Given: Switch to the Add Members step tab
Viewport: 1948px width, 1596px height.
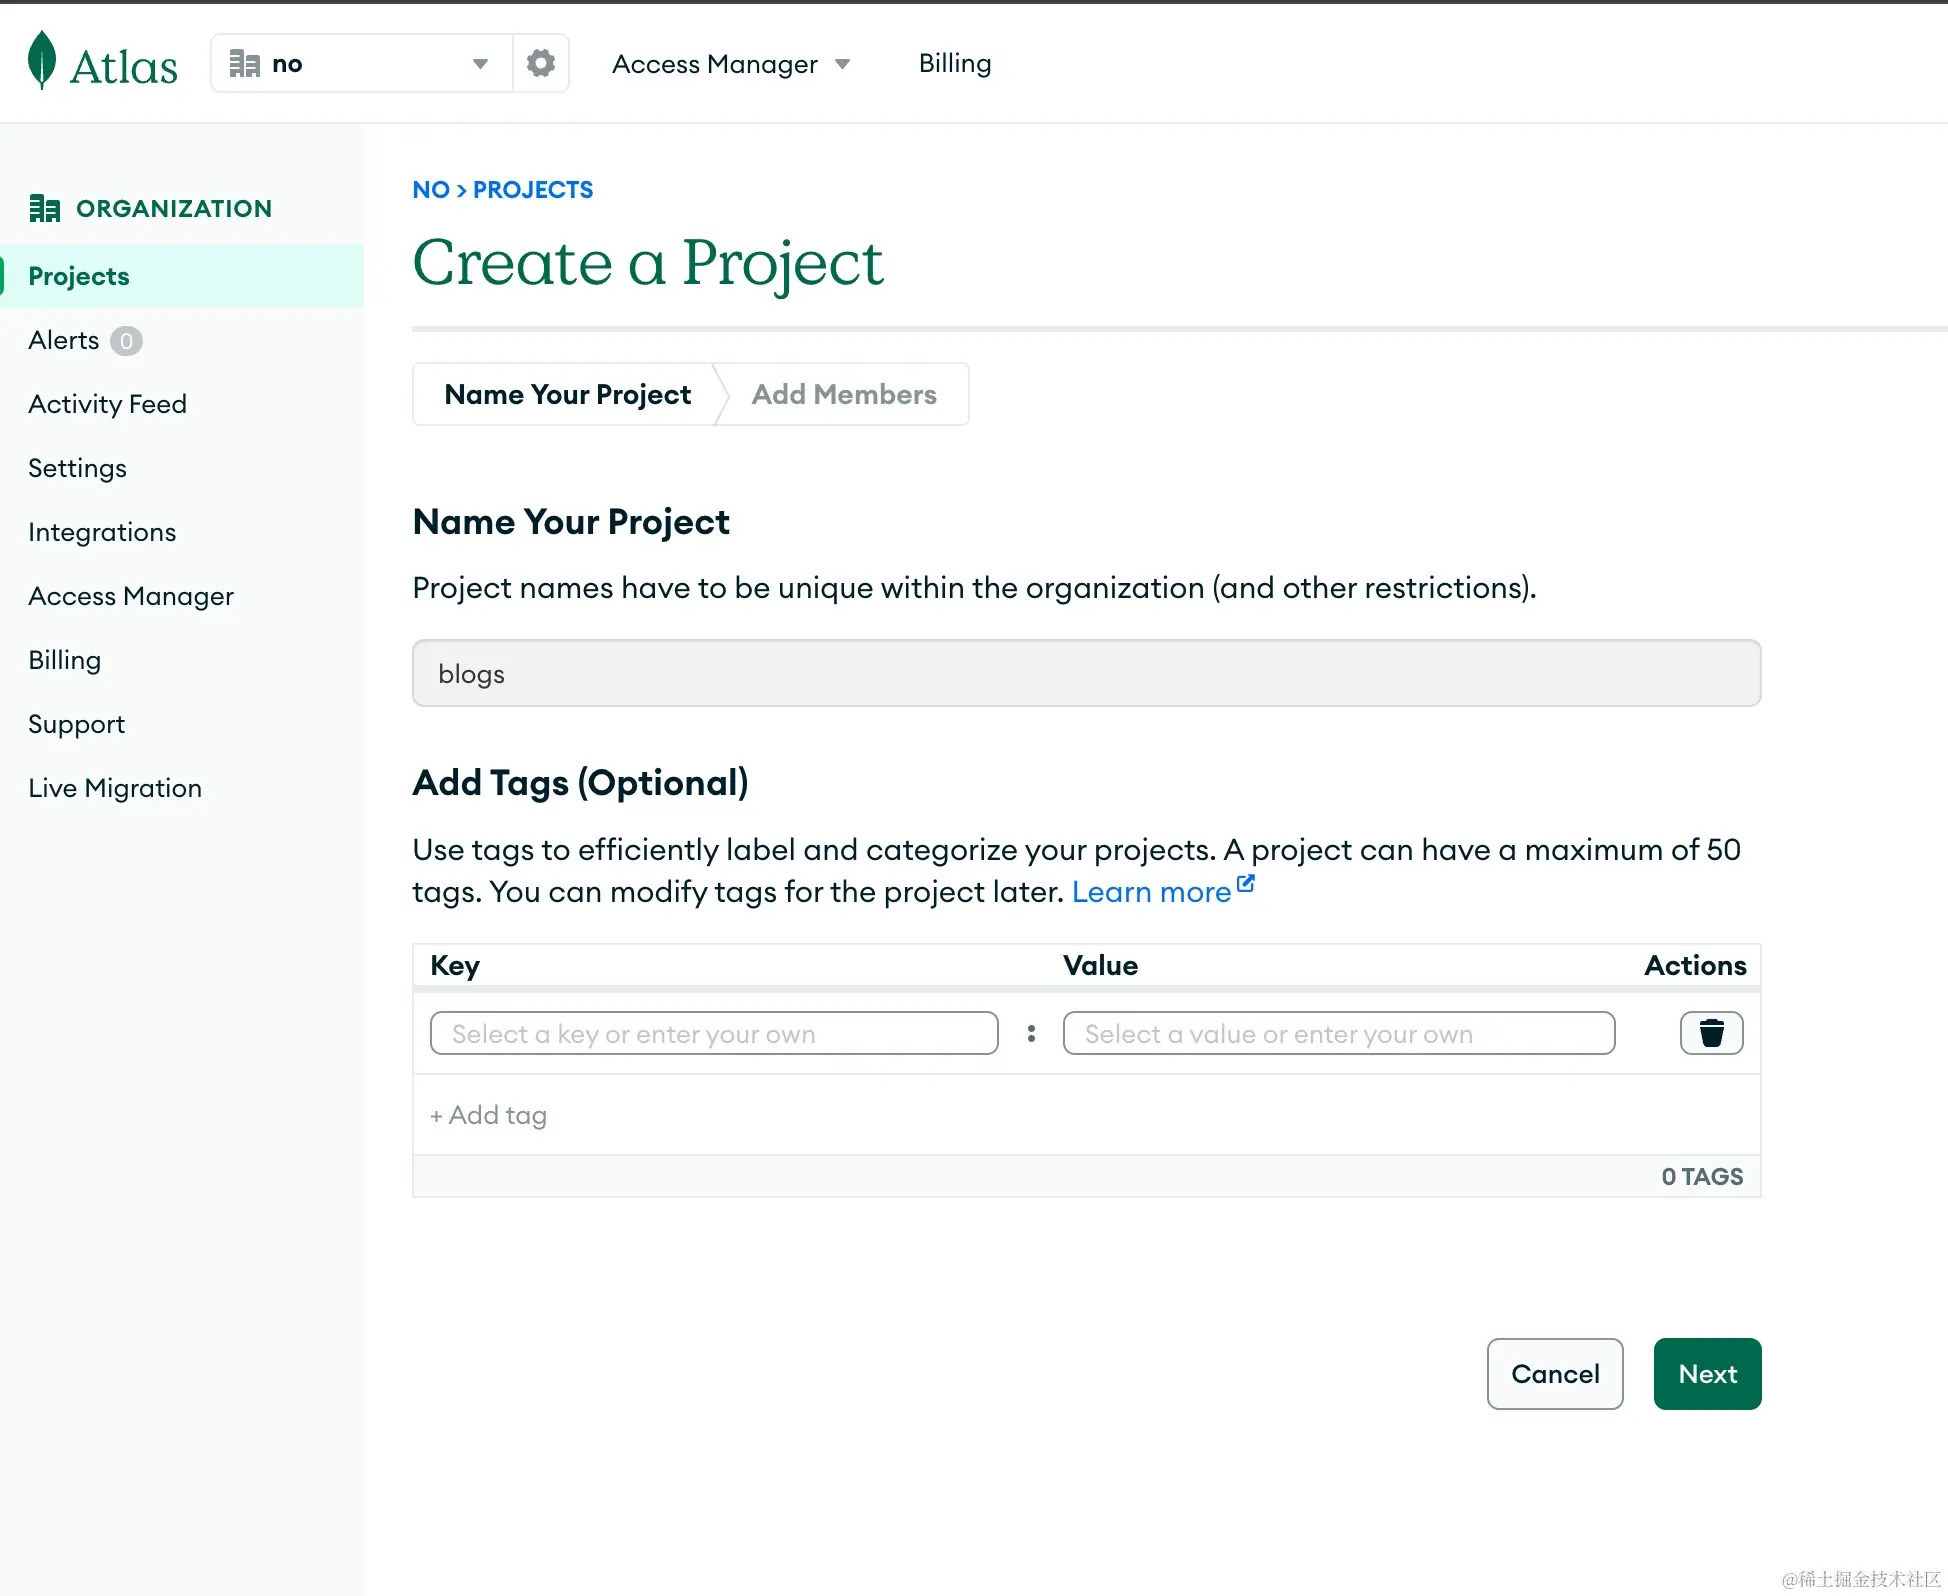Looking at the screenshot, I should 844,394.
